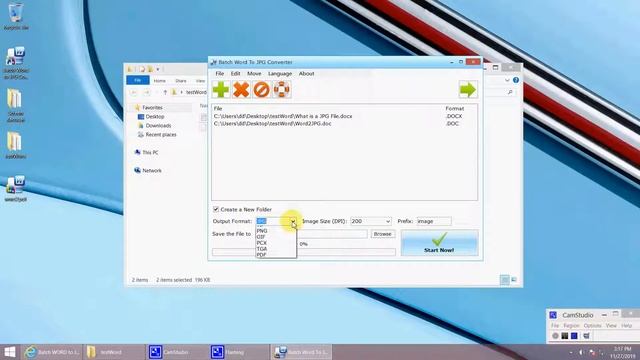
Task: Open the About menu
Action: coord(306,73)
